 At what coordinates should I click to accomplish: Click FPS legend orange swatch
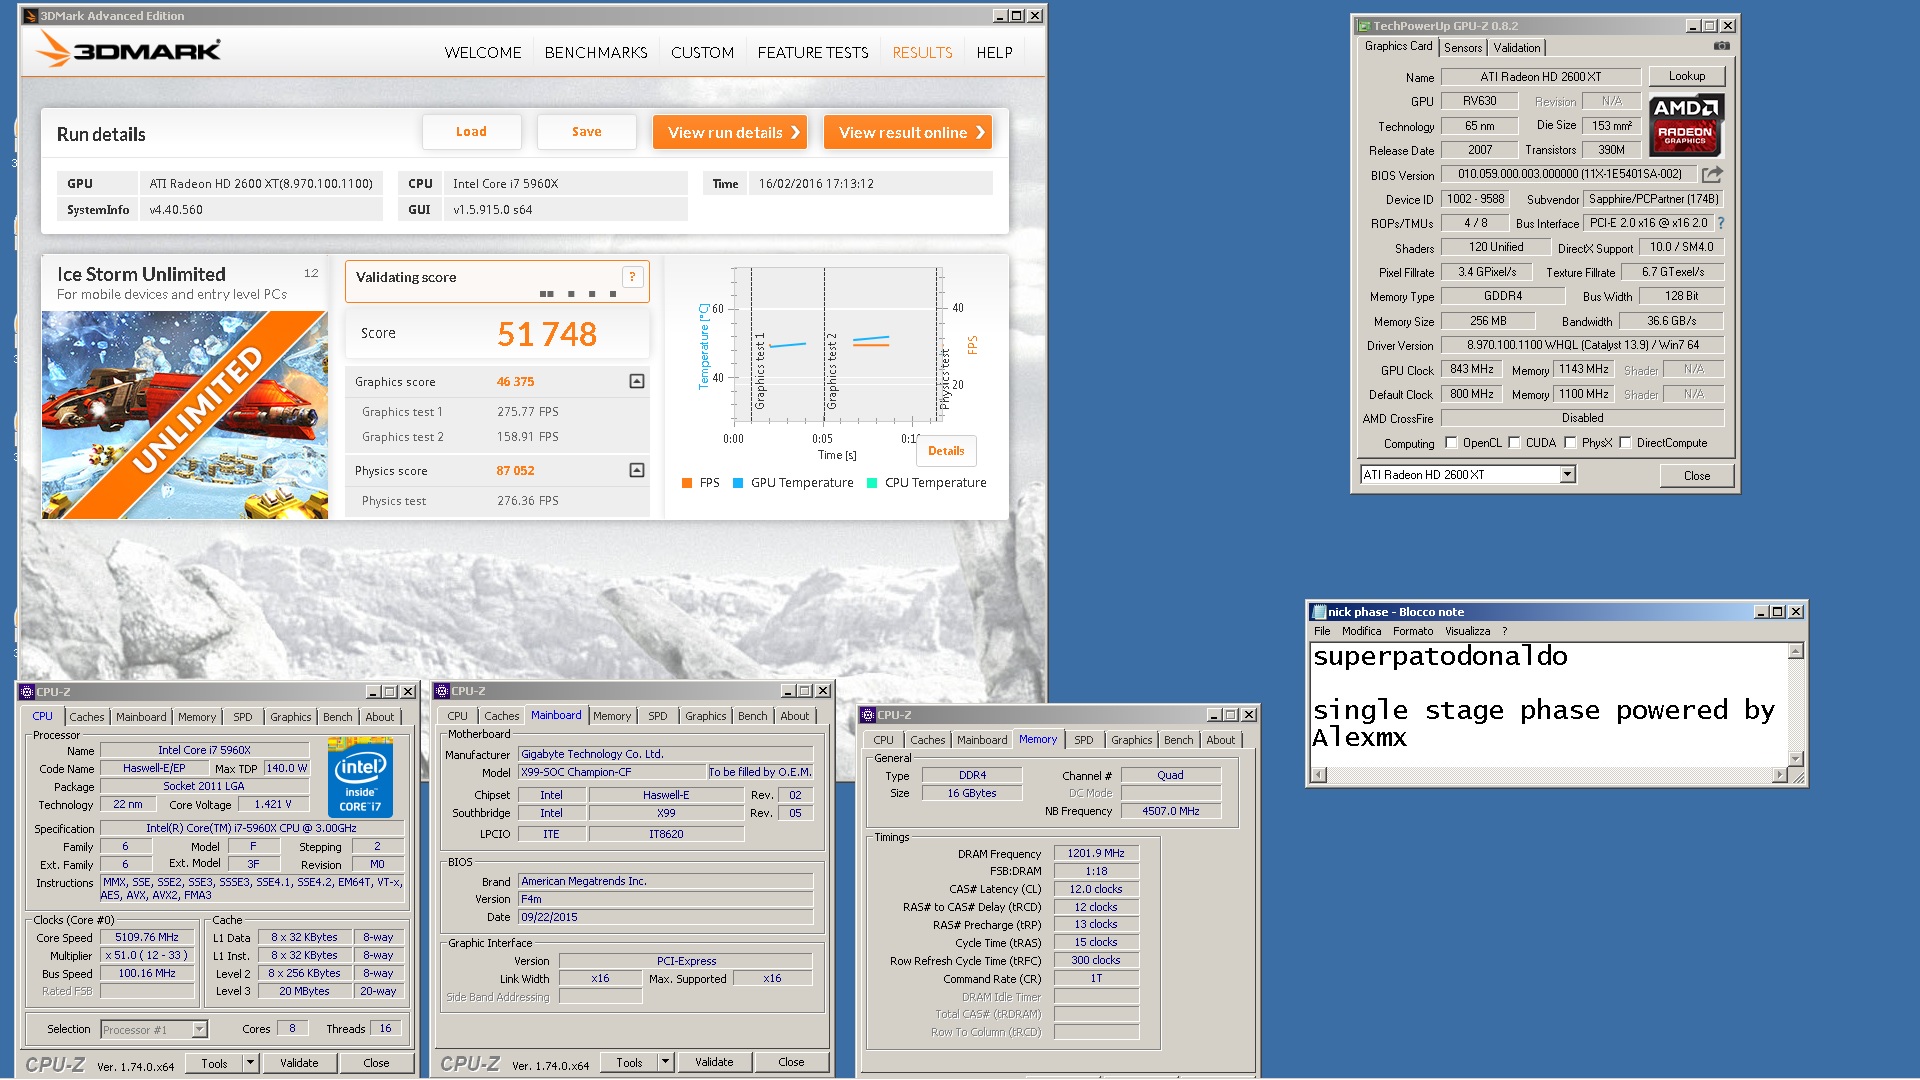[687, 483]
